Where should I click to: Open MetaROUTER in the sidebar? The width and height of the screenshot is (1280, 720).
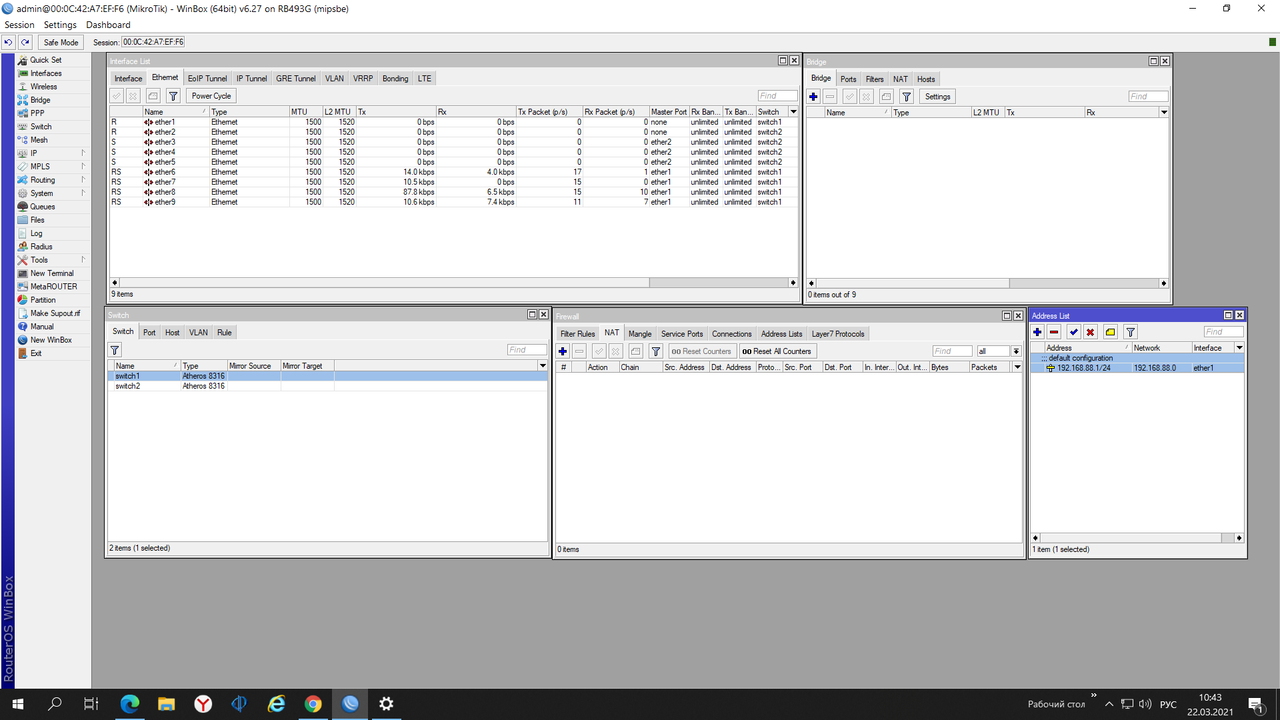53,287
